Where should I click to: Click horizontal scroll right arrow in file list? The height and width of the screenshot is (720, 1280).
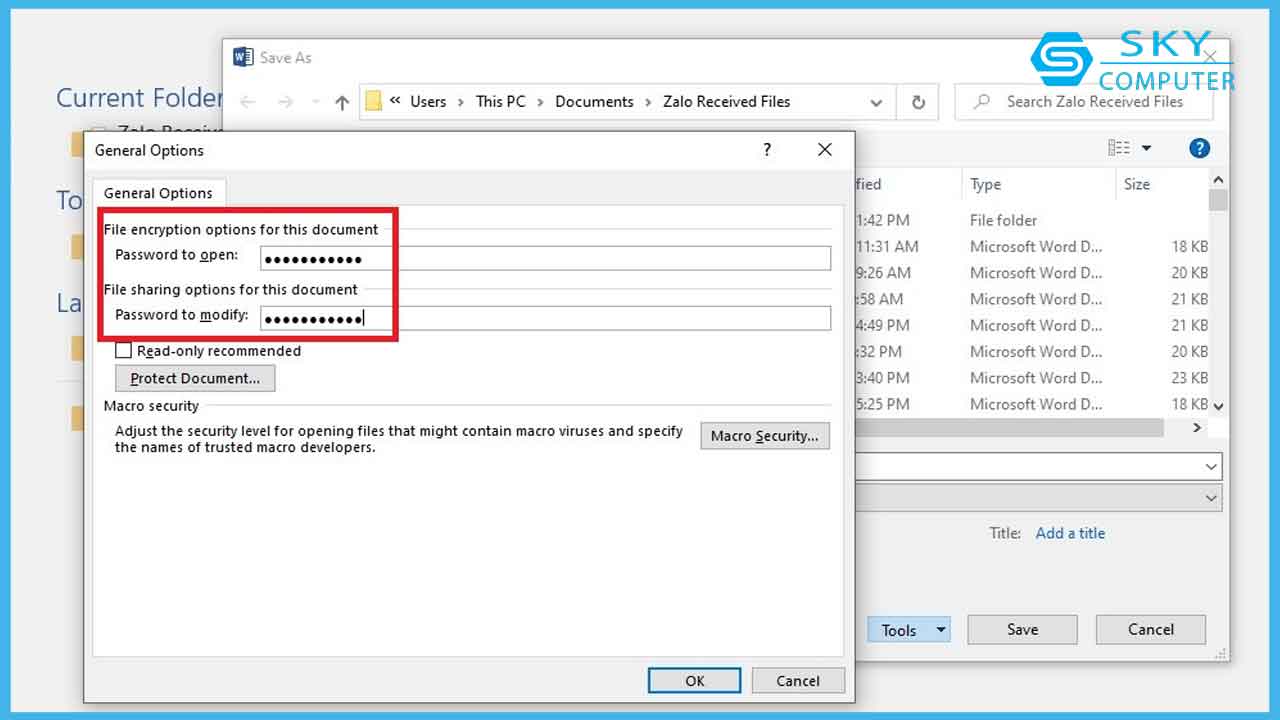pos(1197,427)
